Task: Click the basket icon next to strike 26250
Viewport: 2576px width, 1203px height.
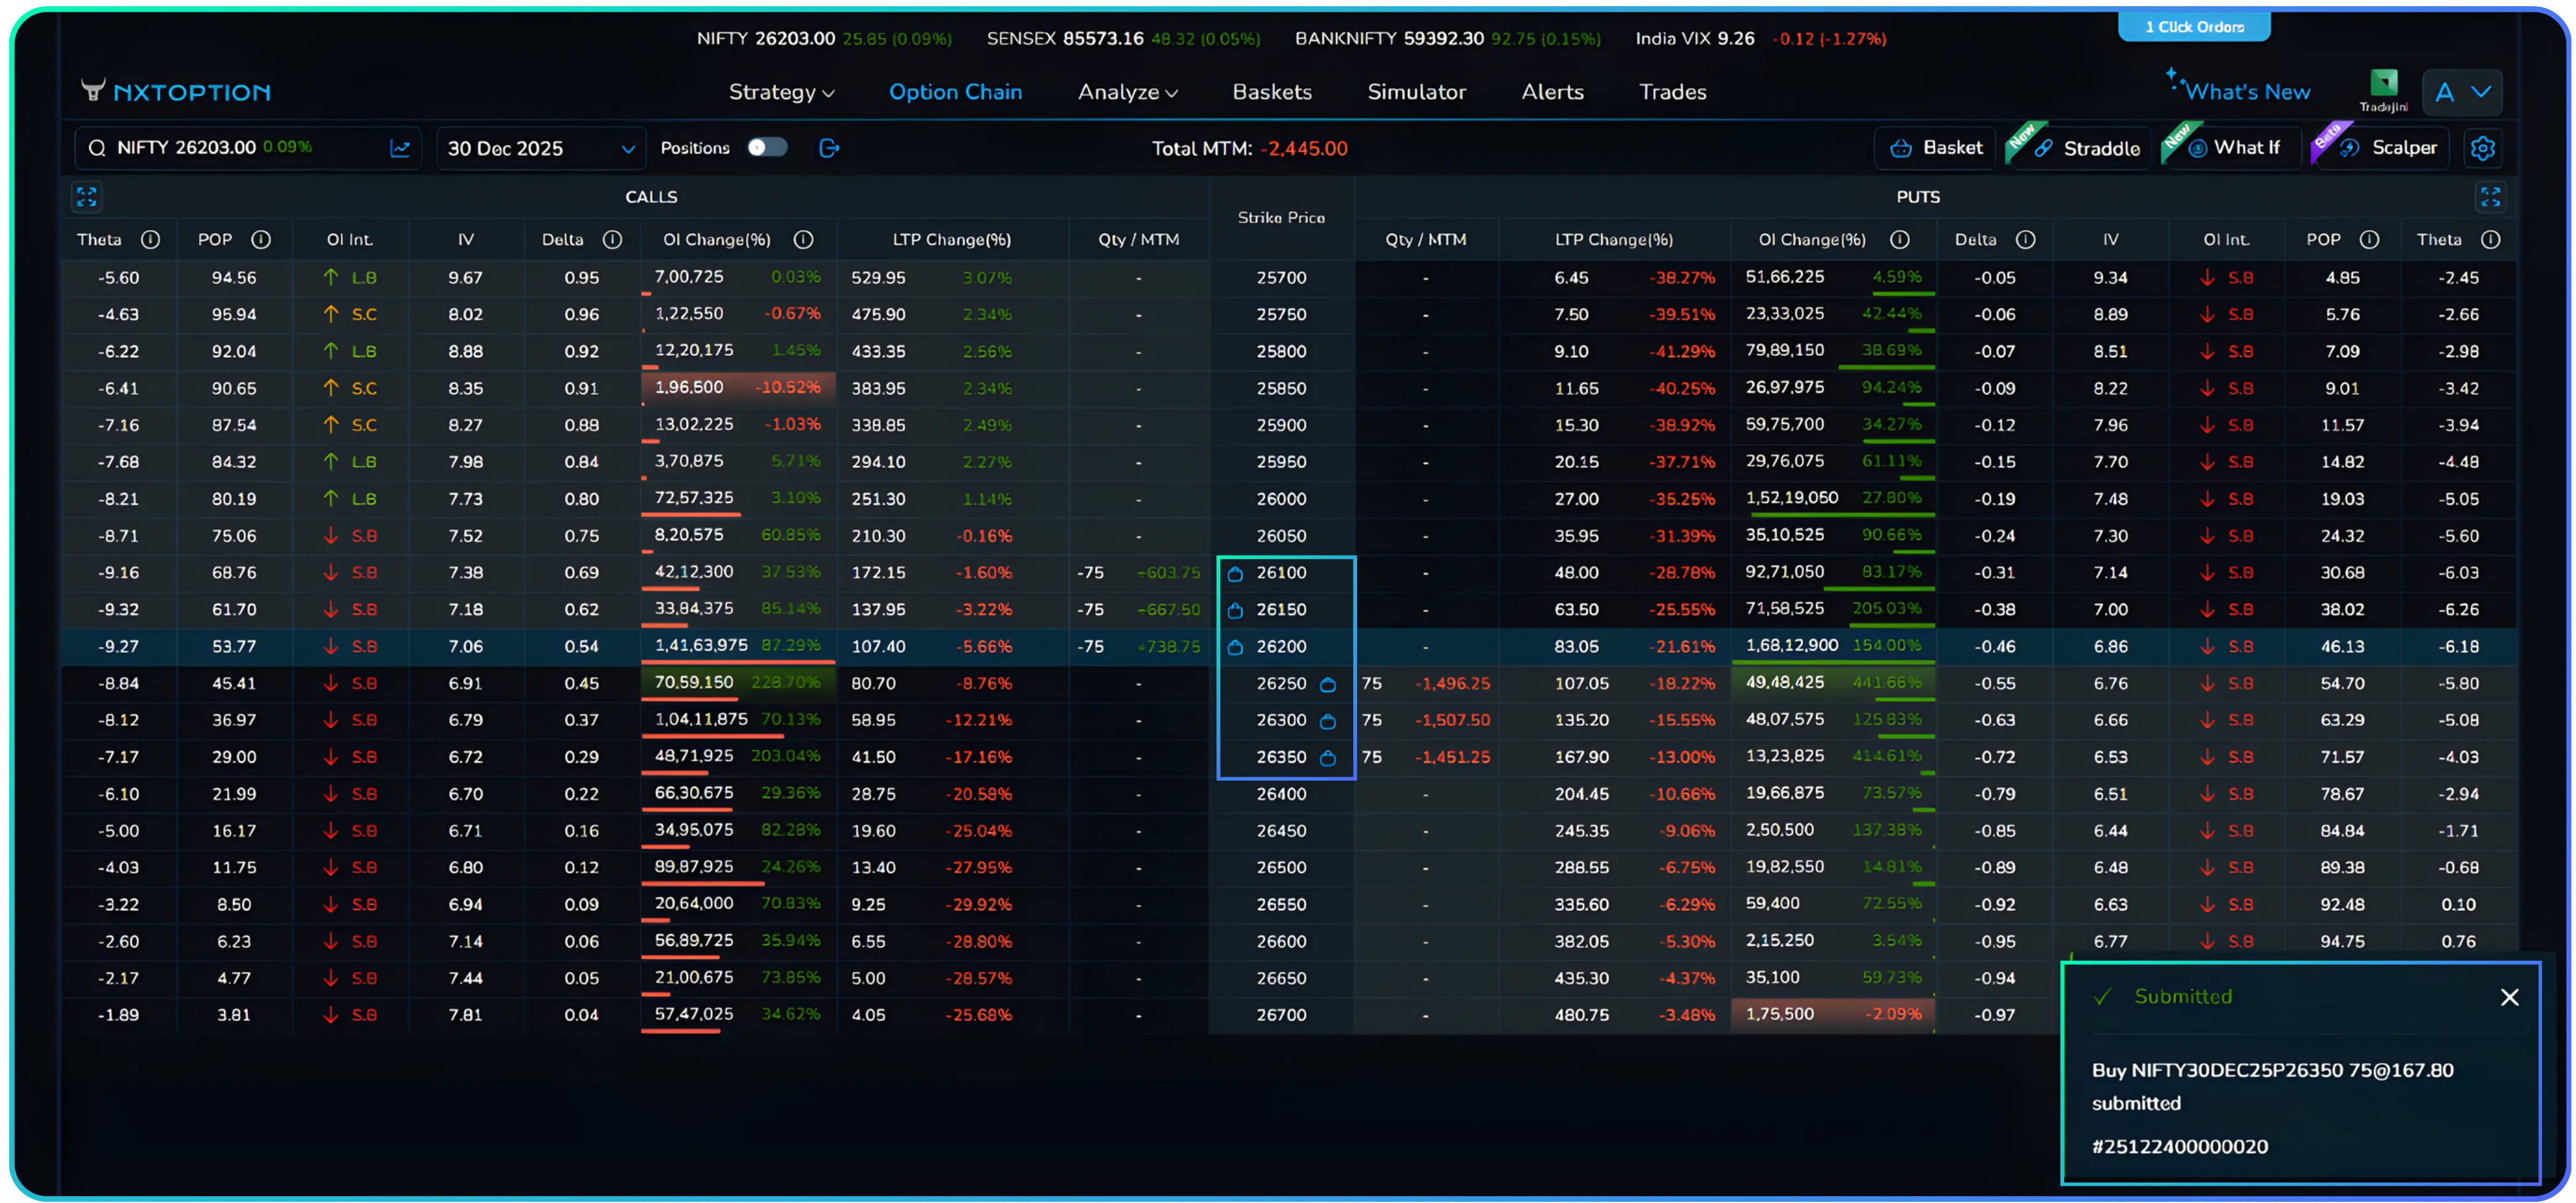Action: click(x=1328, y=684)
